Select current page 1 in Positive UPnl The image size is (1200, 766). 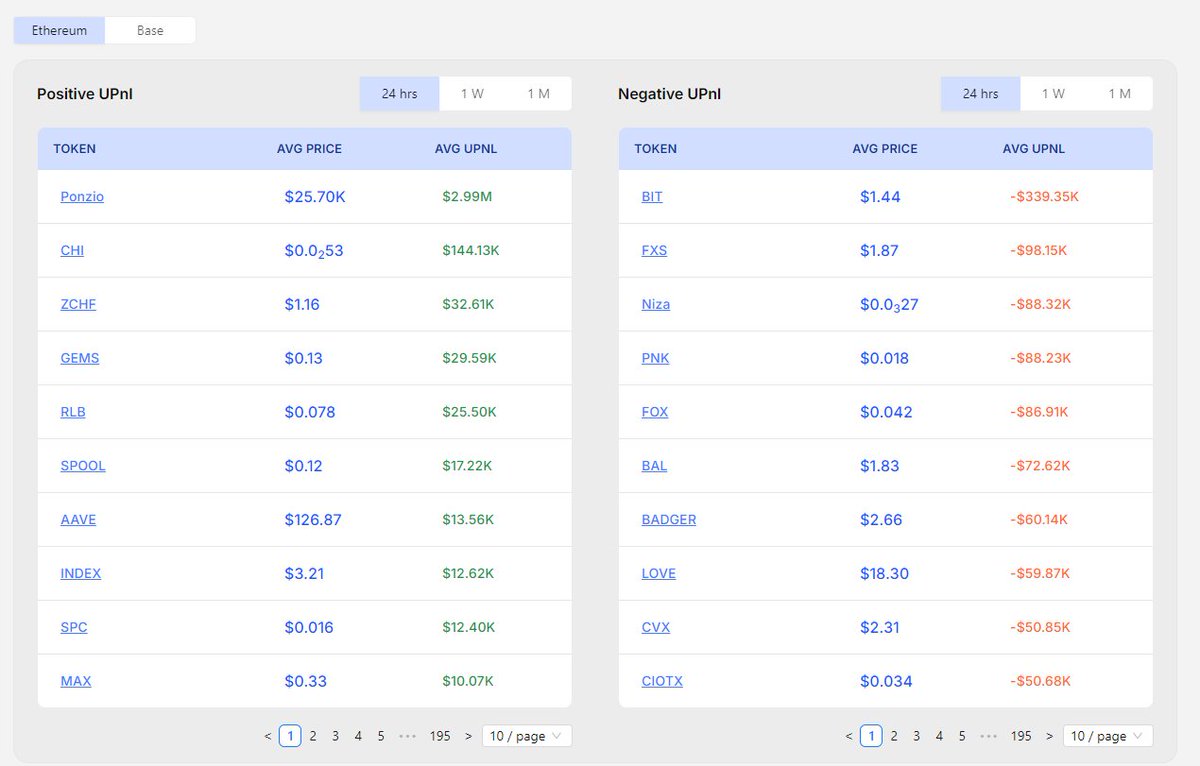coord(290,736)
